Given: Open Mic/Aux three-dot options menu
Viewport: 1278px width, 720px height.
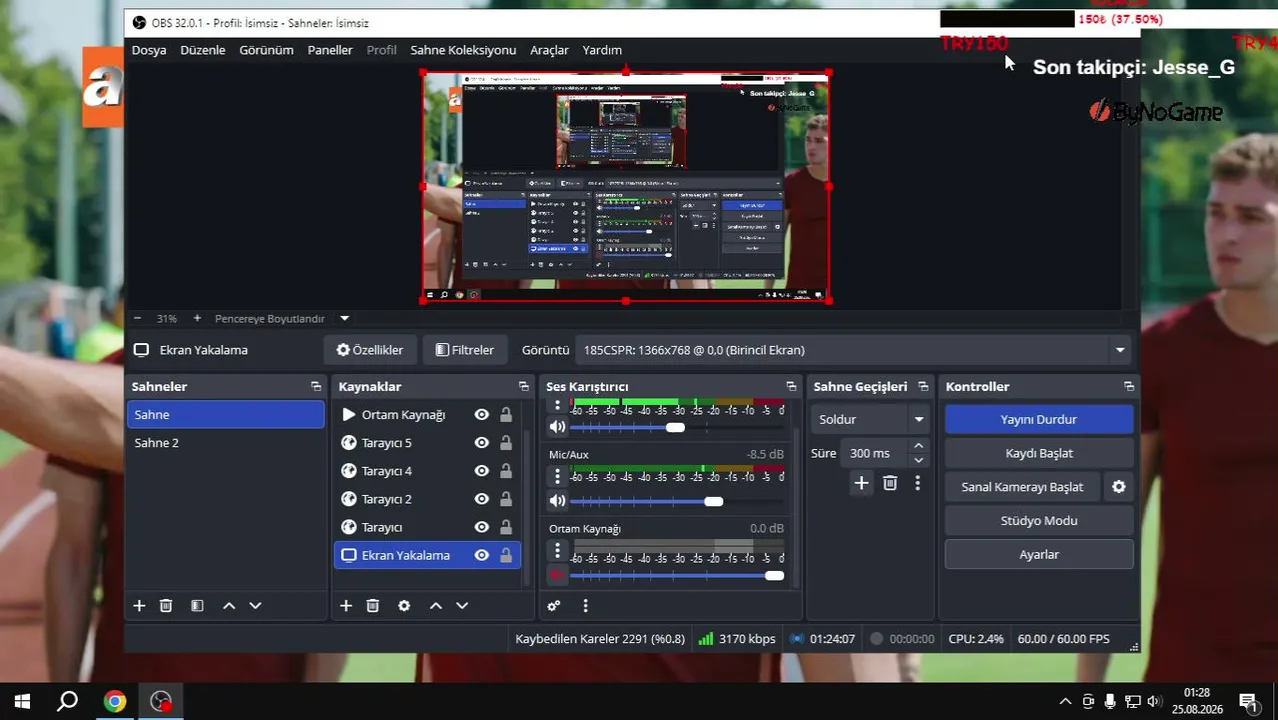Looking at the screenshot, I should (558, 476).
